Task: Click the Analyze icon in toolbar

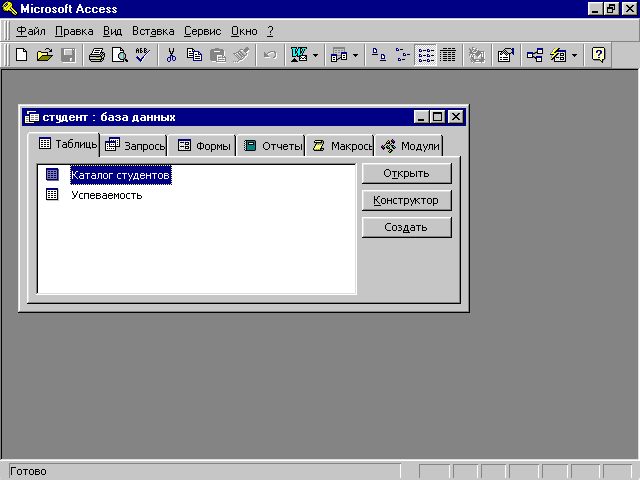Action: (x=339, y=55)
